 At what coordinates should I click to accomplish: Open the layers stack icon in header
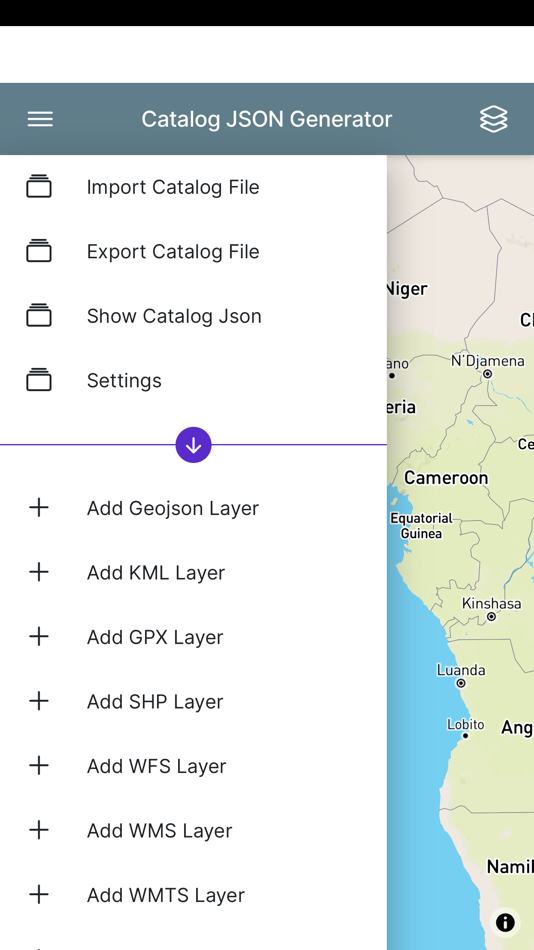(493, 119)
